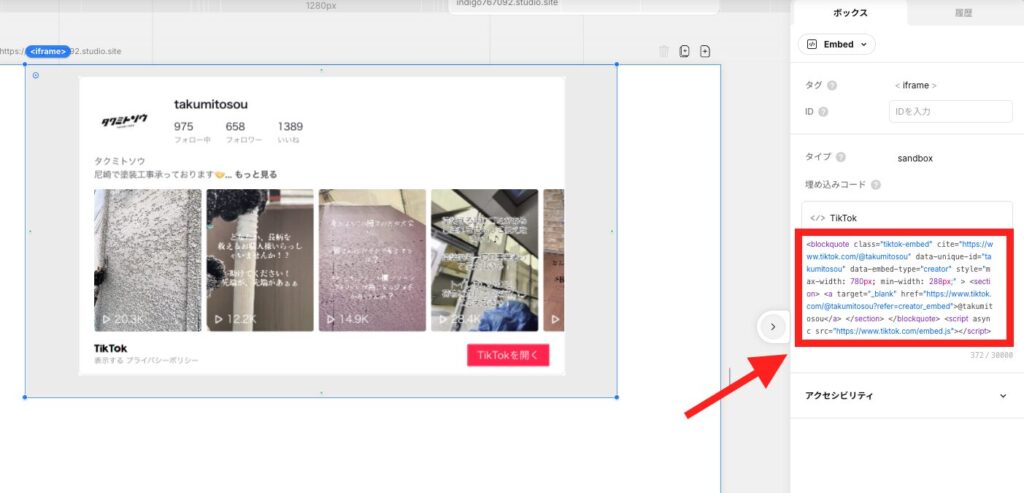Click the help icon next to タイプ
1024x493 pixels.
(x=840, y=157)
